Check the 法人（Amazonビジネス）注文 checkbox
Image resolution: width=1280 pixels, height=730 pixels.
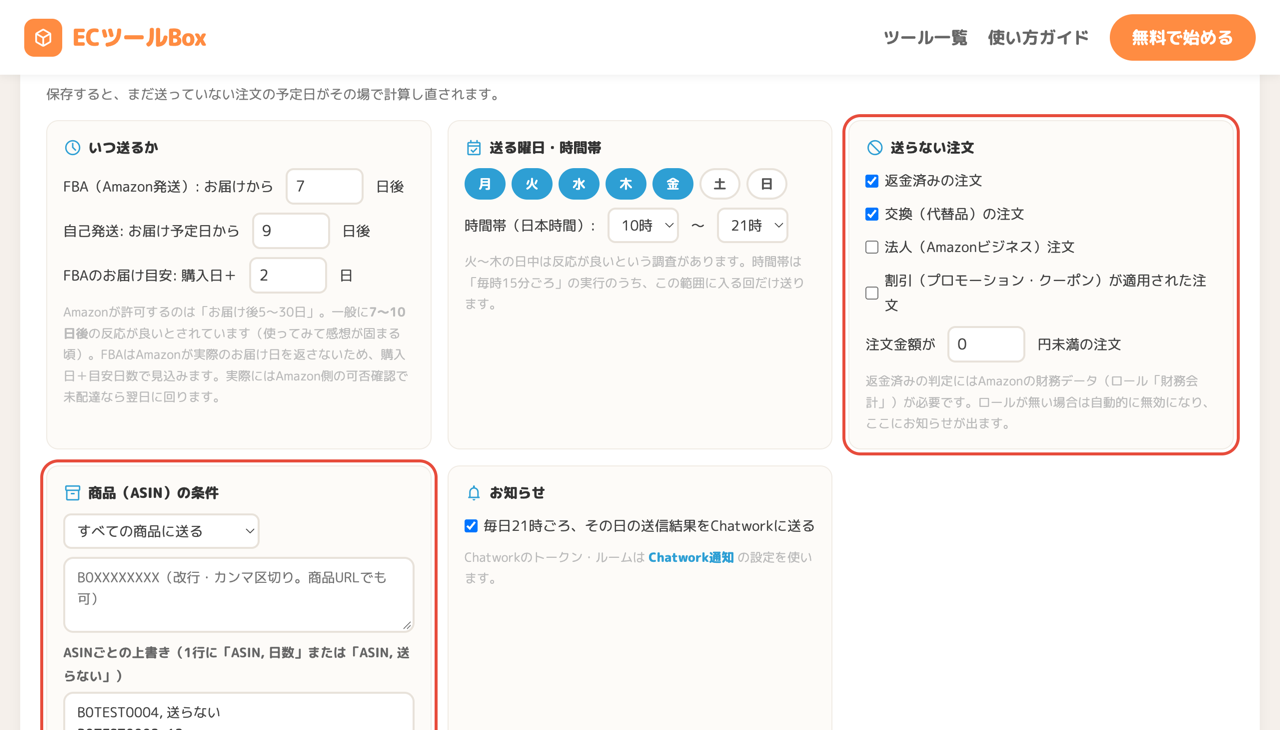point(872,247)
